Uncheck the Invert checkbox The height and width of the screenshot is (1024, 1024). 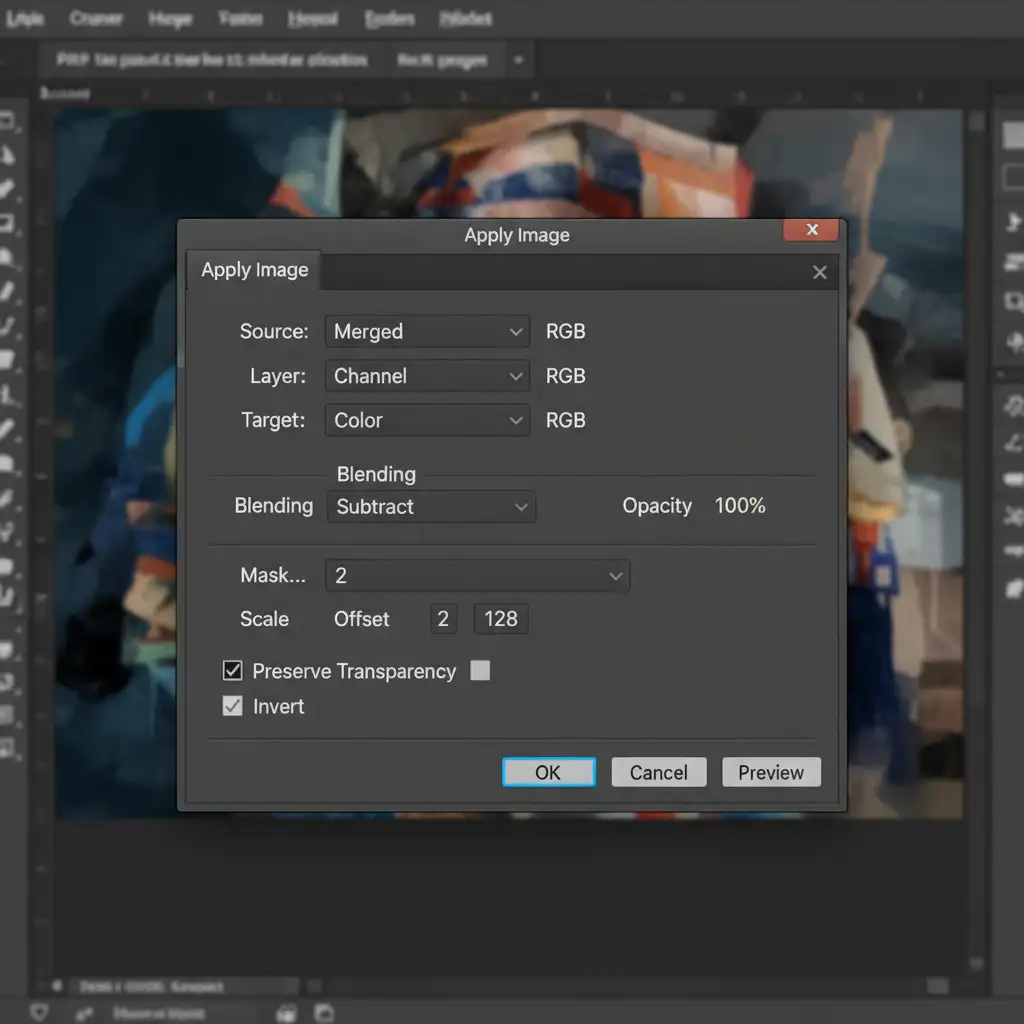click(233, 706)
